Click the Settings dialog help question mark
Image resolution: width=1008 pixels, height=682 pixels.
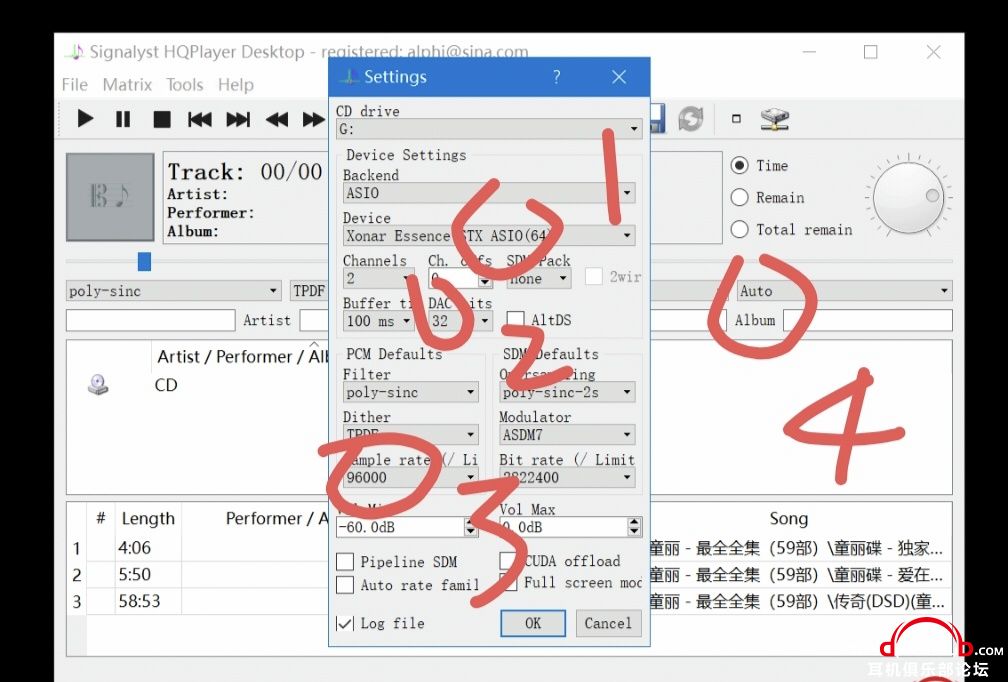tap(557, 77)
